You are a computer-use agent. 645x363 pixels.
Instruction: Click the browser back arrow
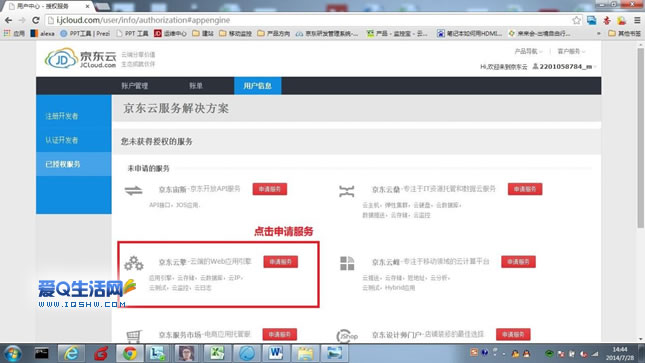8,20
